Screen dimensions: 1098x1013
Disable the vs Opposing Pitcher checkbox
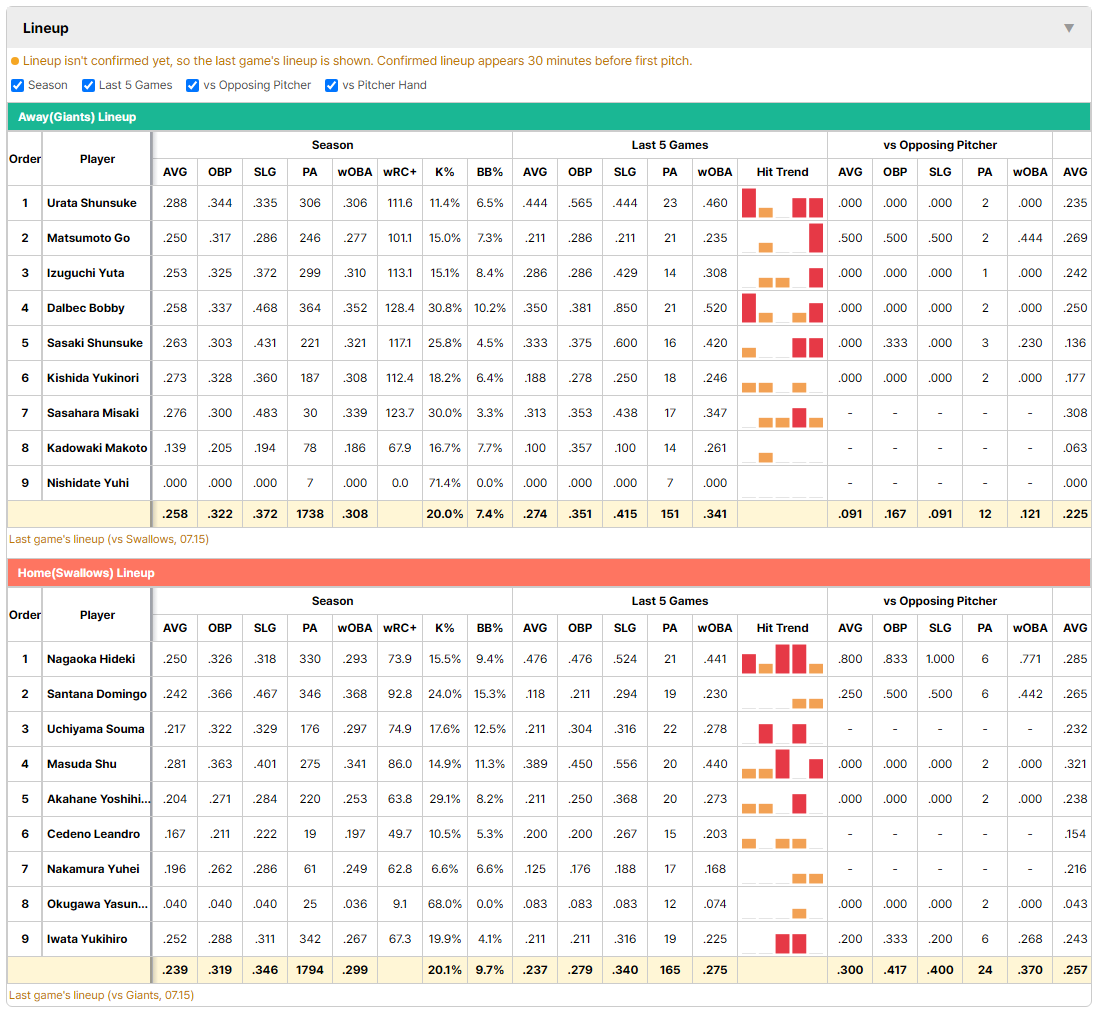[193, 85]
